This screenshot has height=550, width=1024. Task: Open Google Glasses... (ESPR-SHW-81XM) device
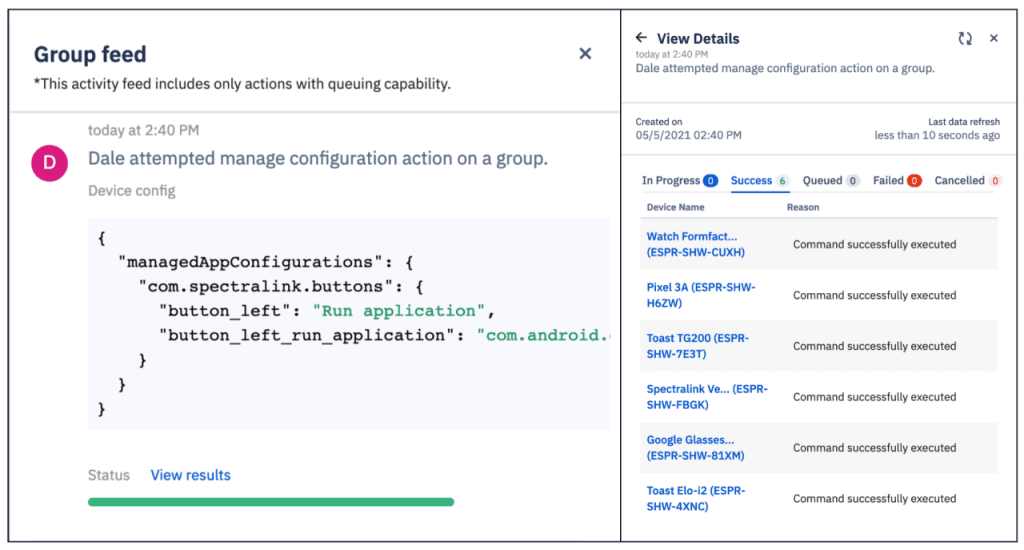pyautogui.click(x=696, y=448)
